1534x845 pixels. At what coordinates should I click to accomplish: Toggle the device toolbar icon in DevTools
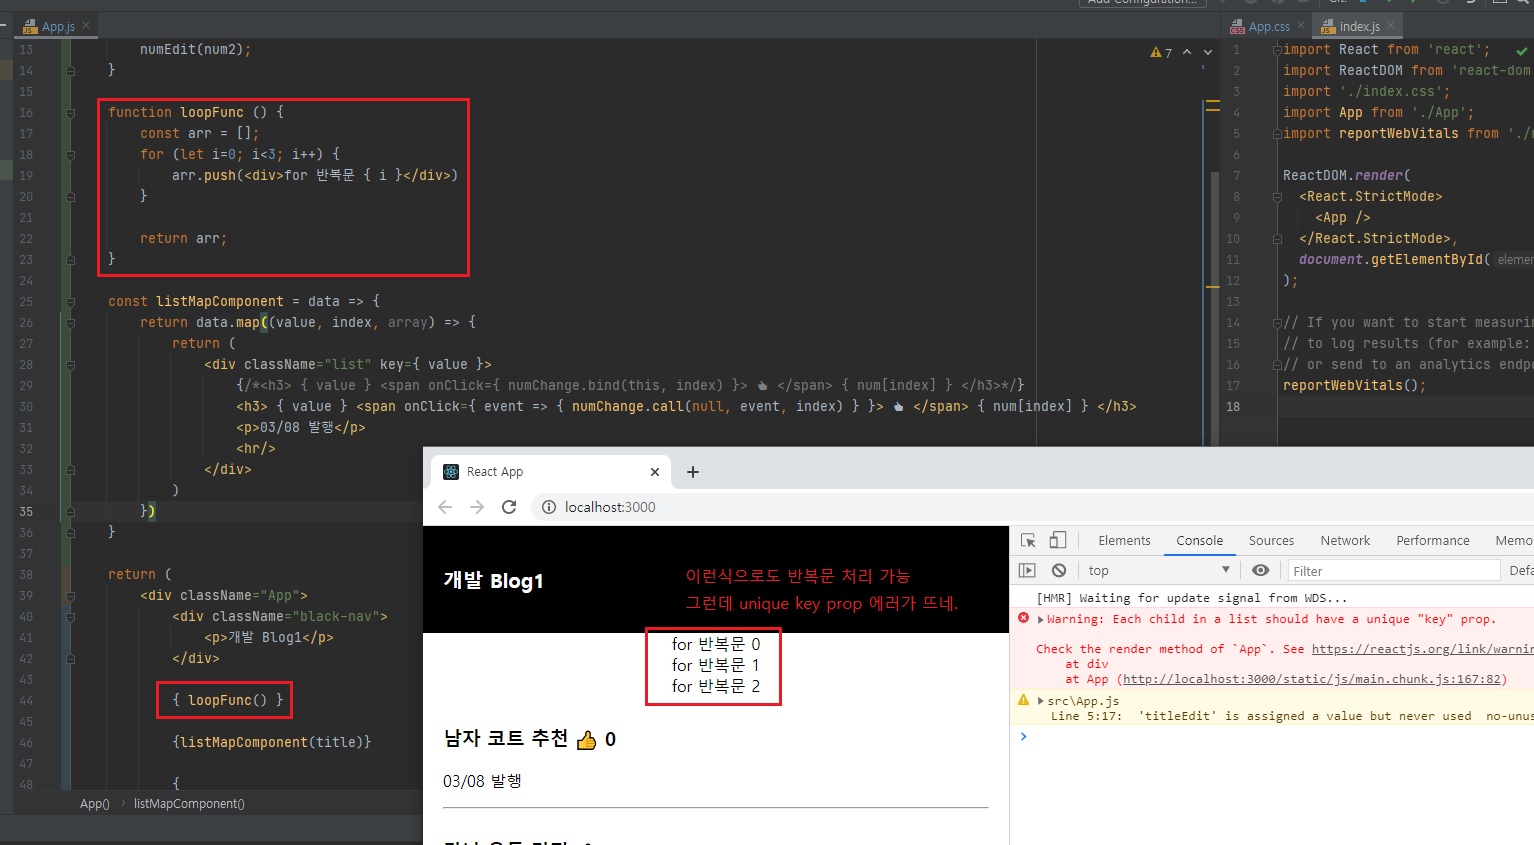[1057, 540]
